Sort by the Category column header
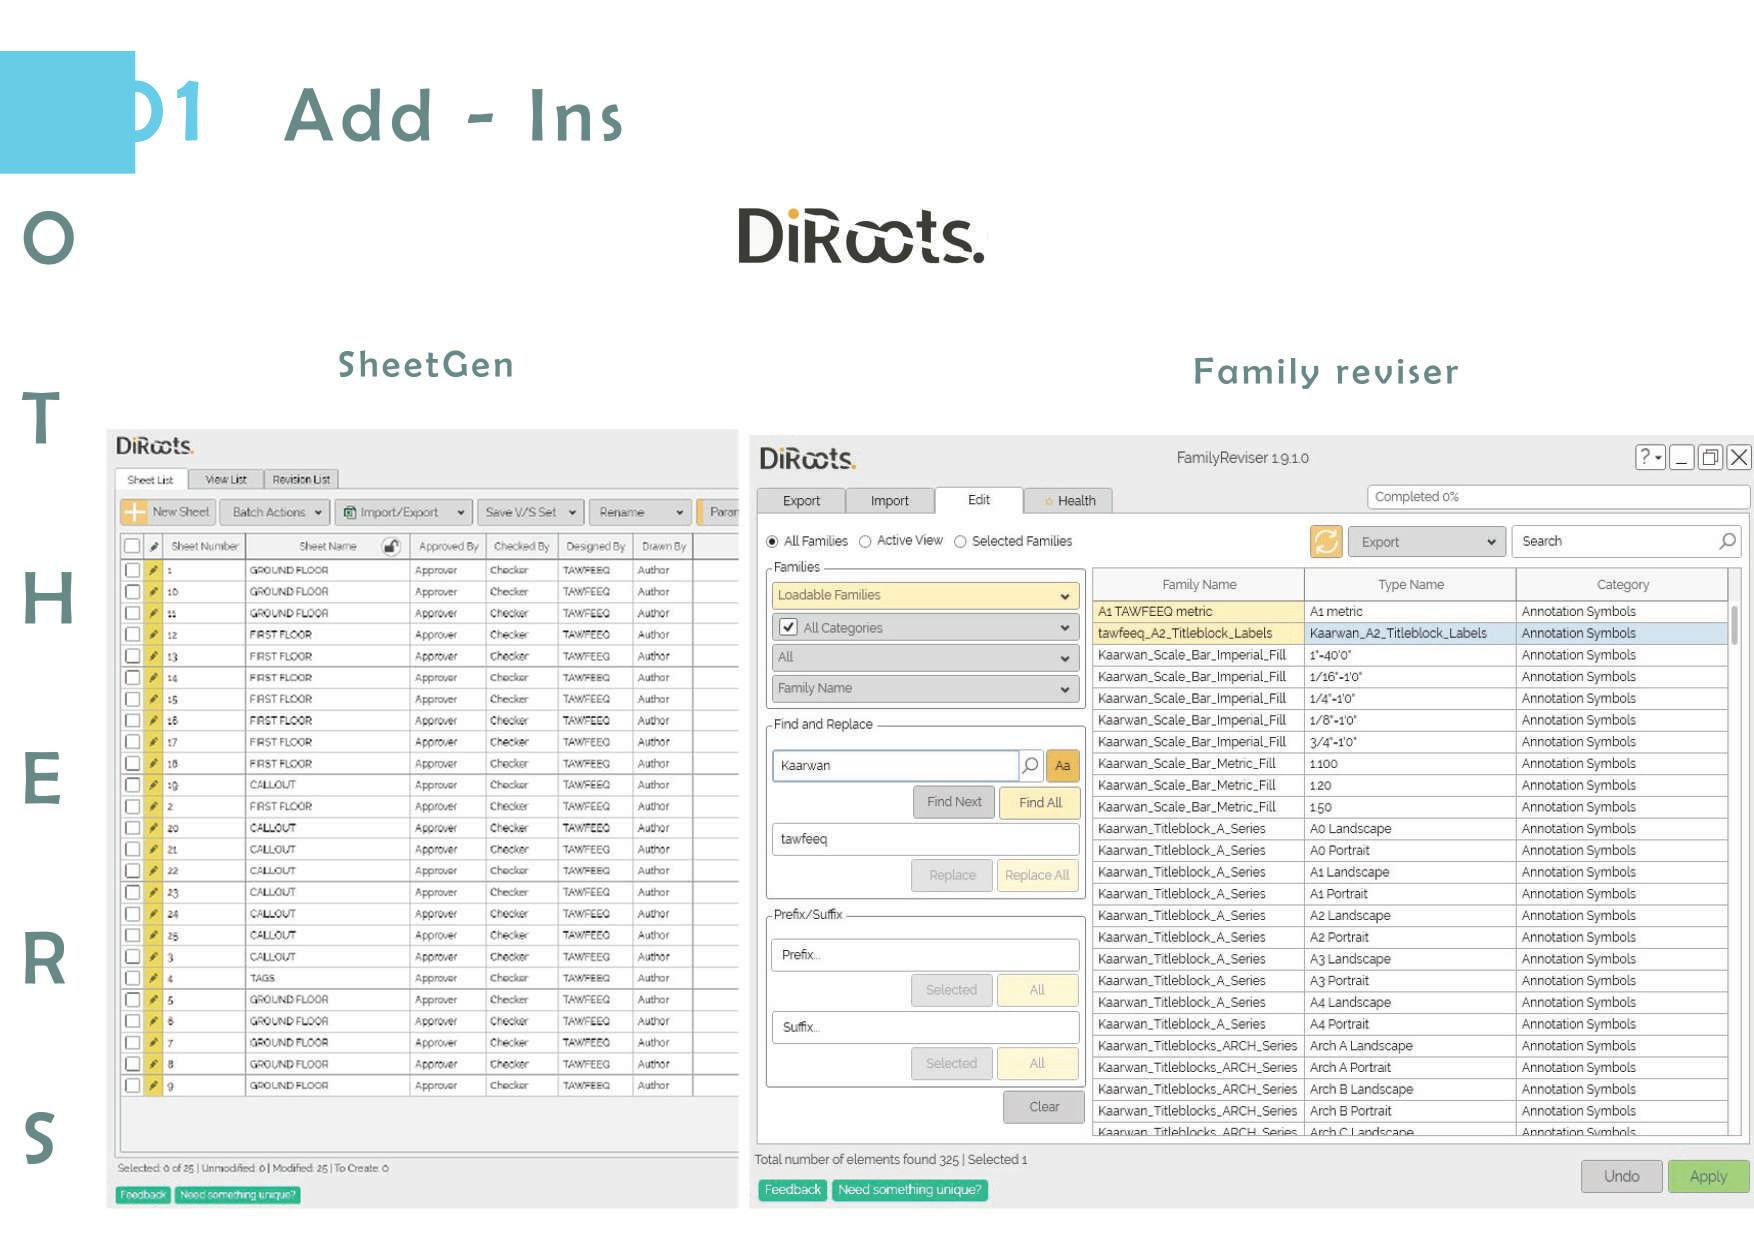Screen dimensions: 1754x1240 [x=1622, y=584]
